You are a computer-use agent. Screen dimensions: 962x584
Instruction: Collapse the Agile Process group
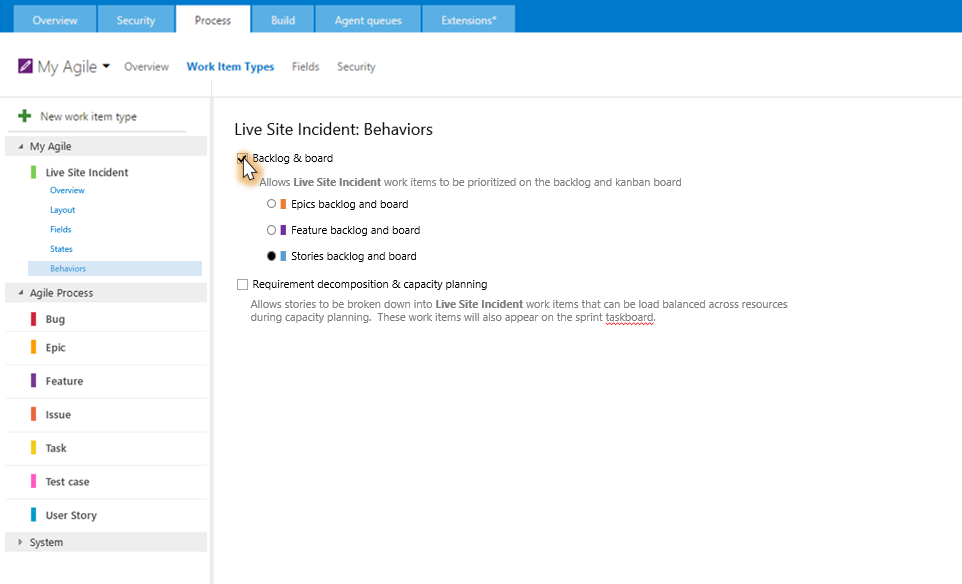pos(20,293)
